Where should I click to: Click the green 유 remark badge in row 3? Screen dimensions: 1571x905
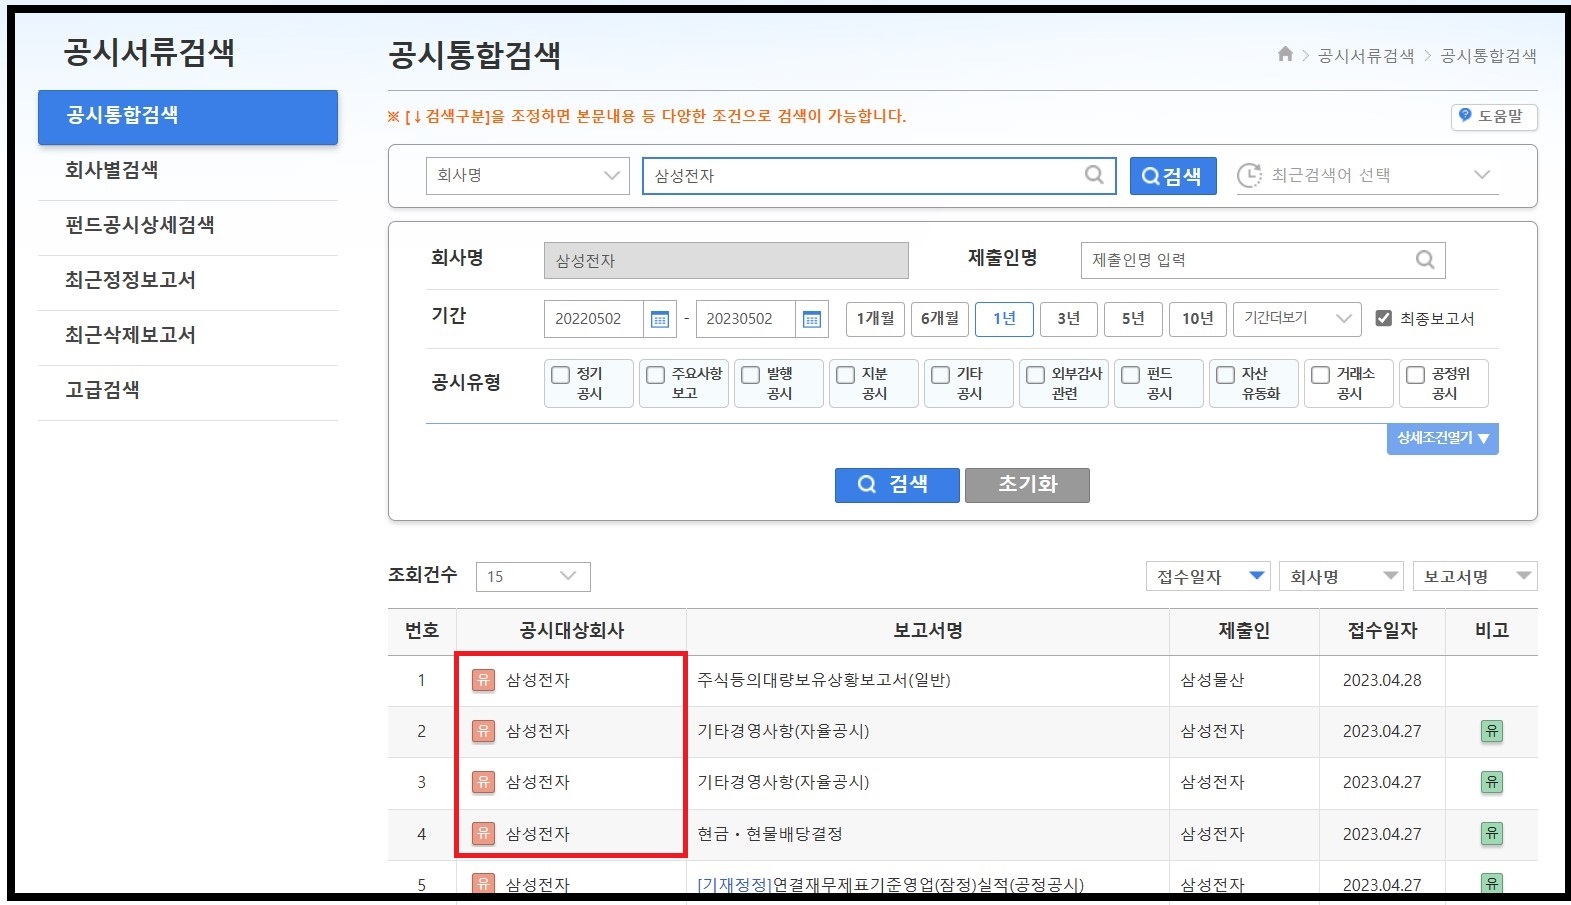click(1492, 782)
